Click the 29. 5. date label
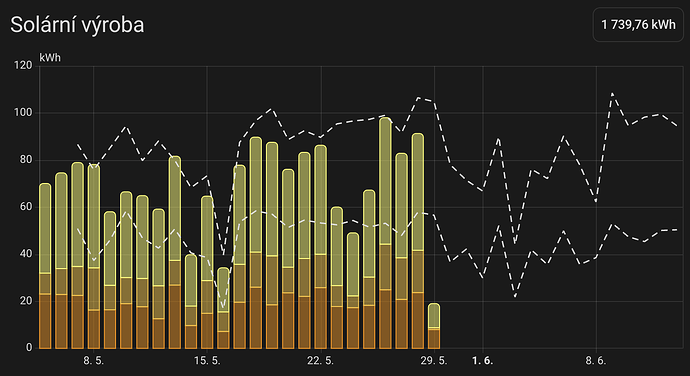Image resolution: width=690 pixels, height=376 pixels. [434, 361]
